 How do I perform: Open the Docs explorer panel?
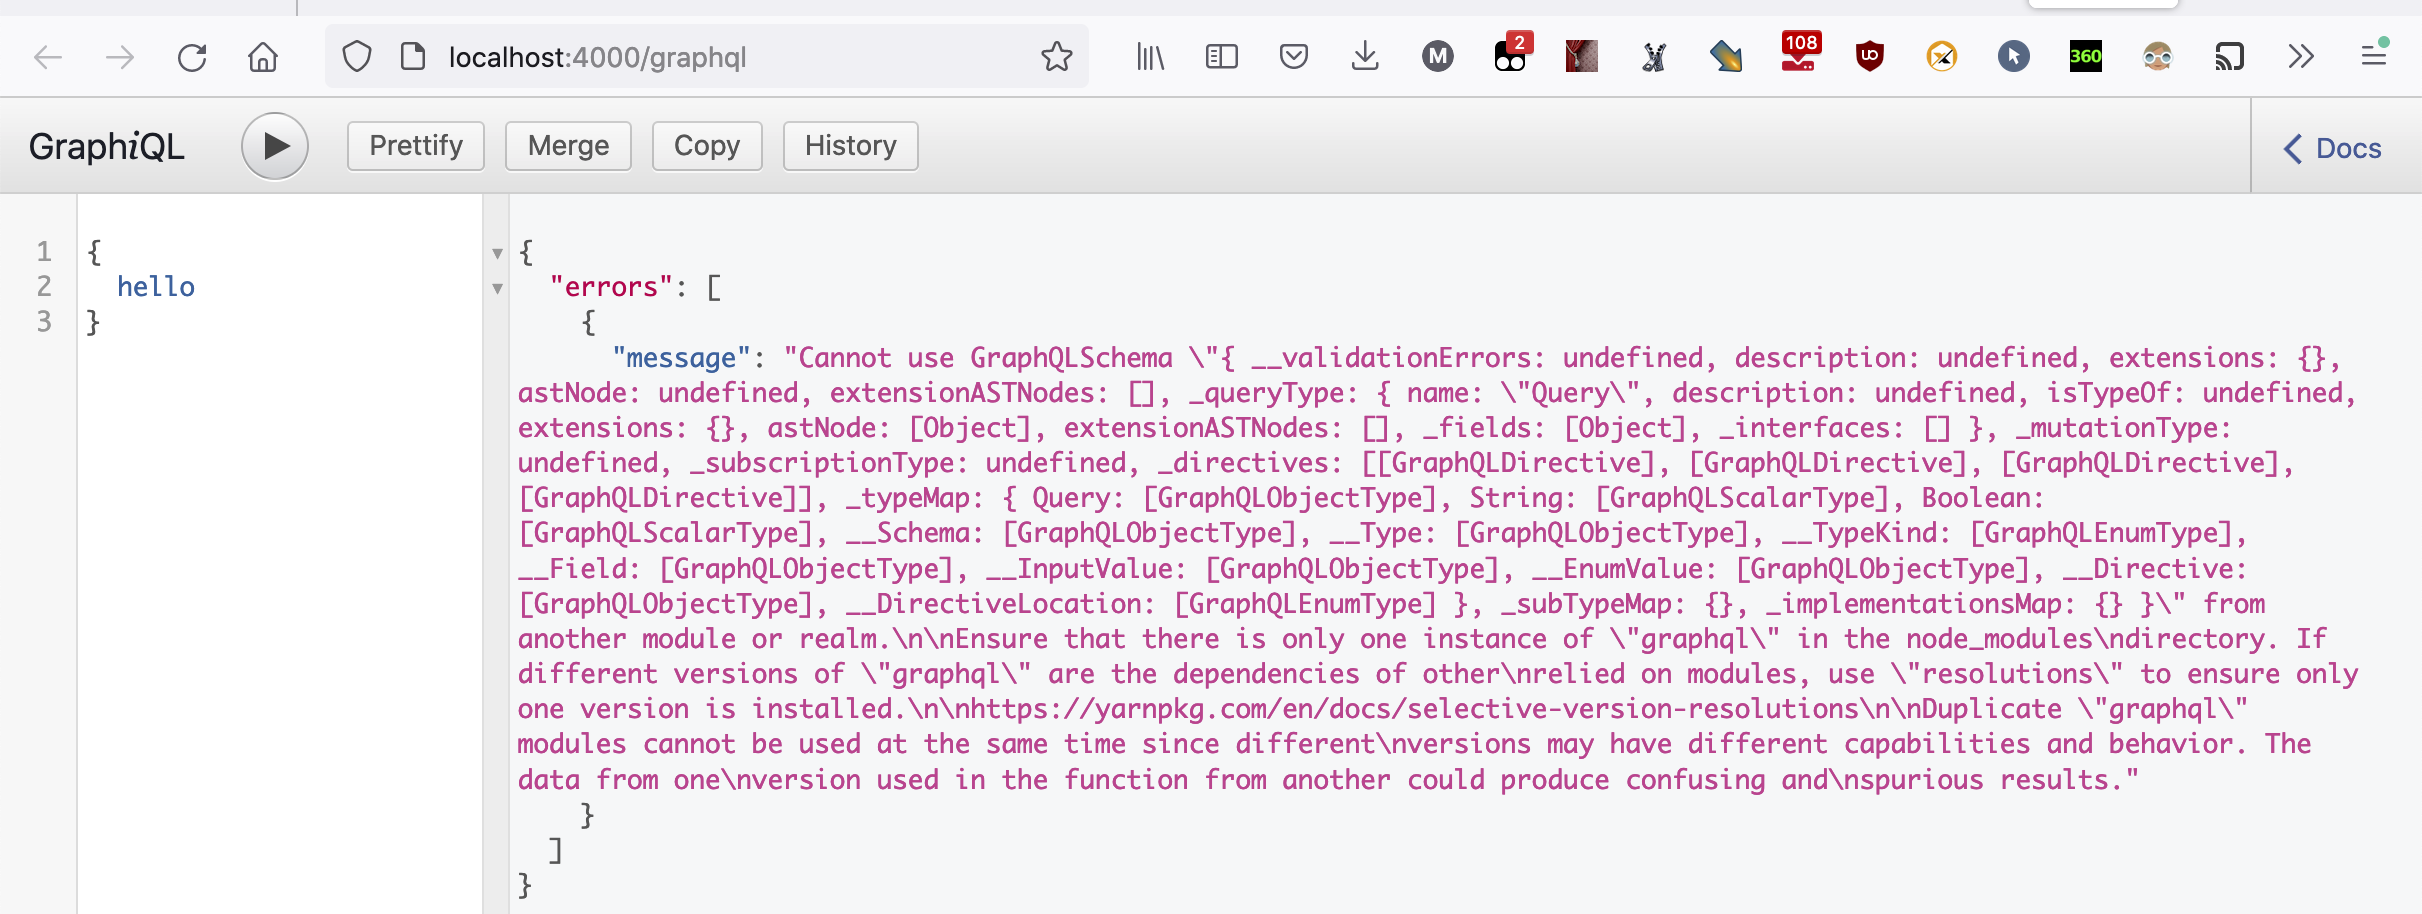click(2332, 148)
